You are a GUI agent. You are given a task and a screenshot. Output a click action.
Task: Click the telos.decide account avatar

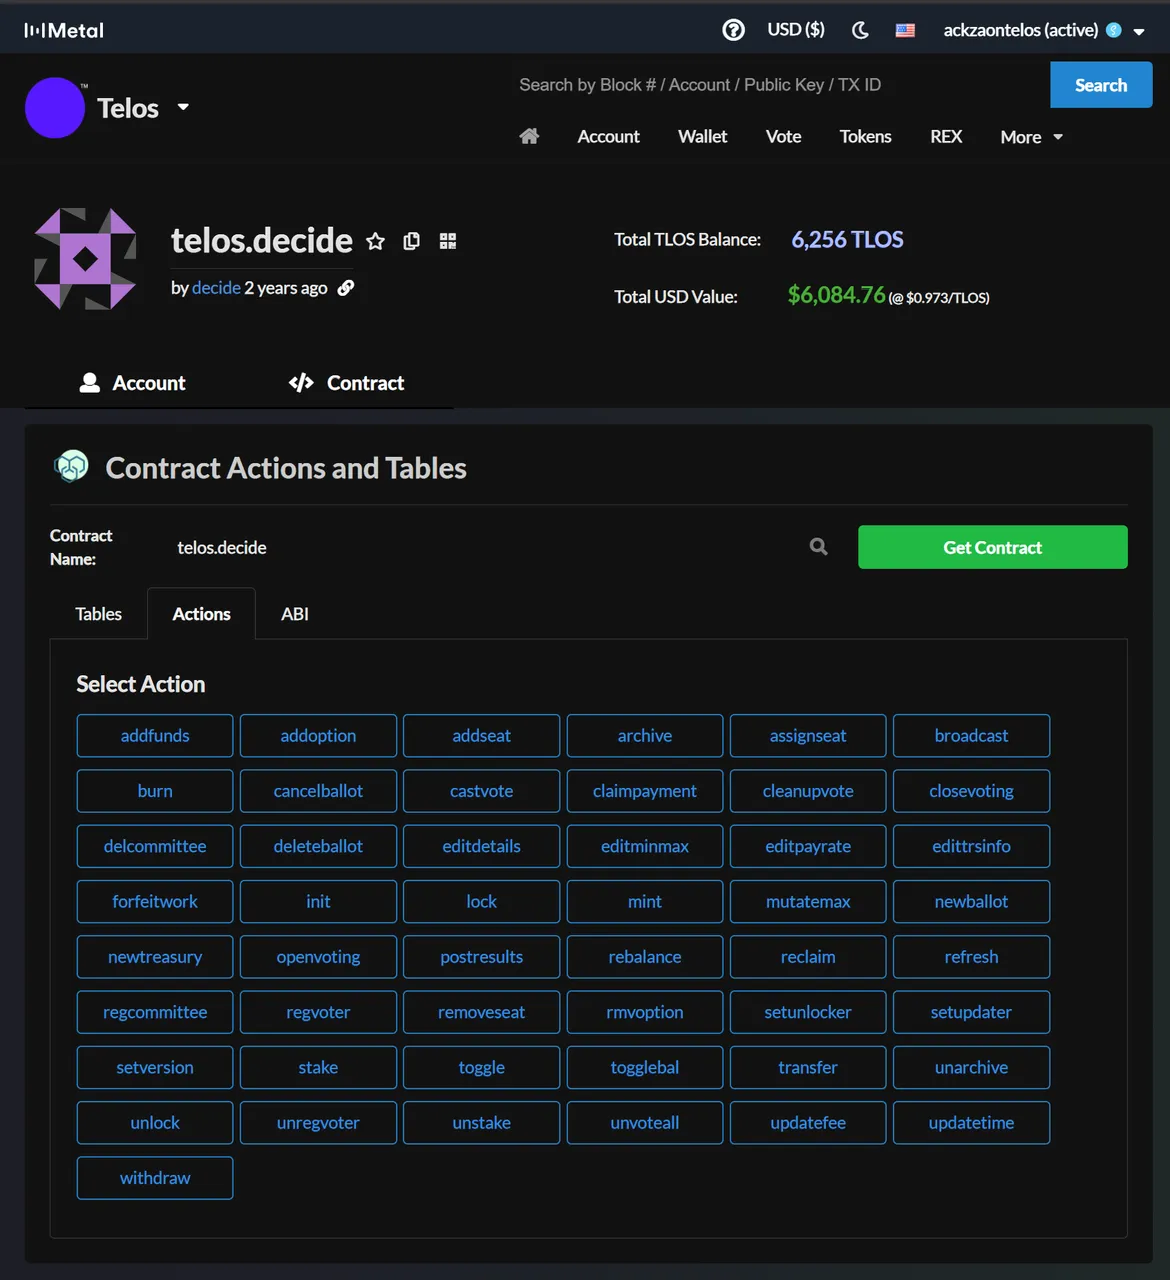pyautogui.click(x=86, y=259)
